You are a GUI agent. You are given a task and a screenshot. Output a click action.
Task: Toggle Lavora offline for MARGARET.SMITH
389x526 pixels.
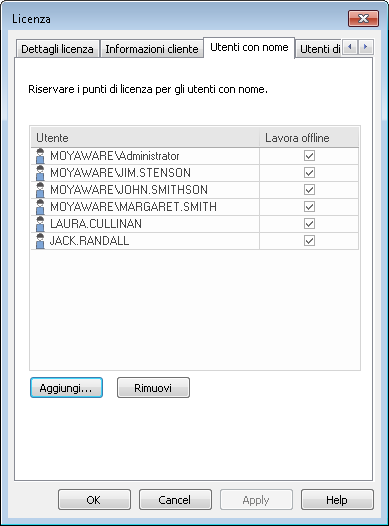[309, 207]
